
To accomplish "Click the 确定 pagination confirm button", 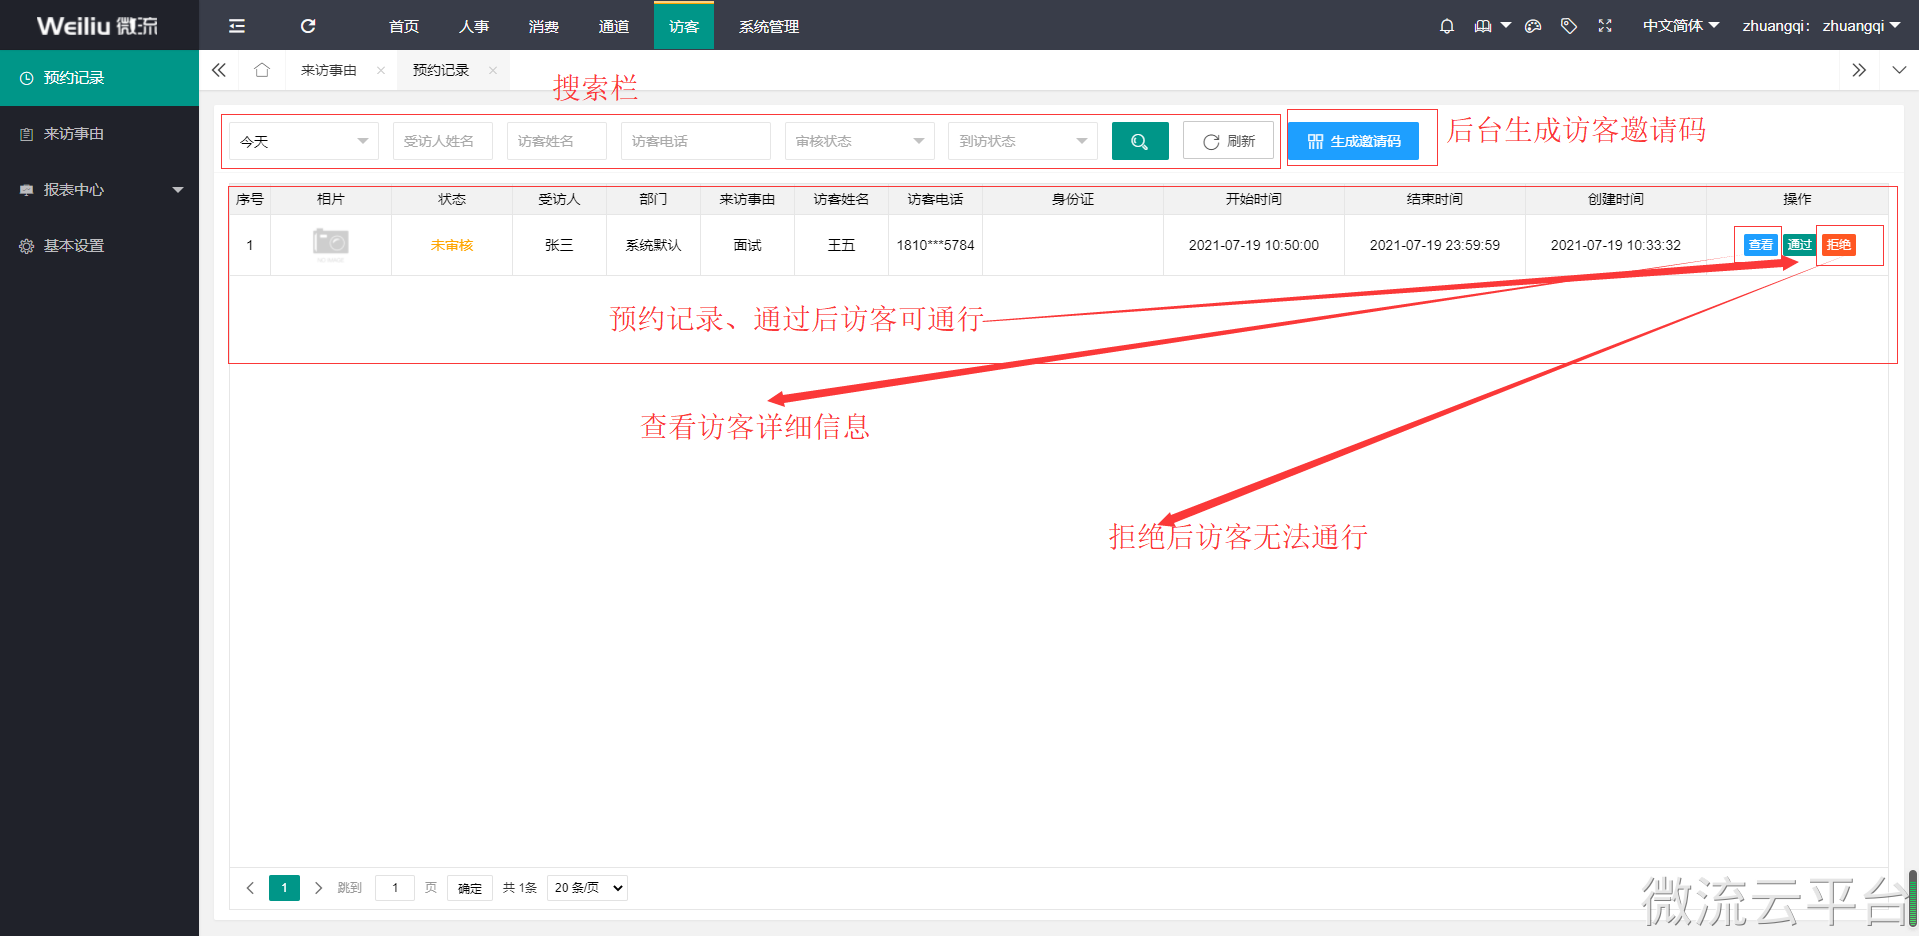I will (x=470, y=888).
